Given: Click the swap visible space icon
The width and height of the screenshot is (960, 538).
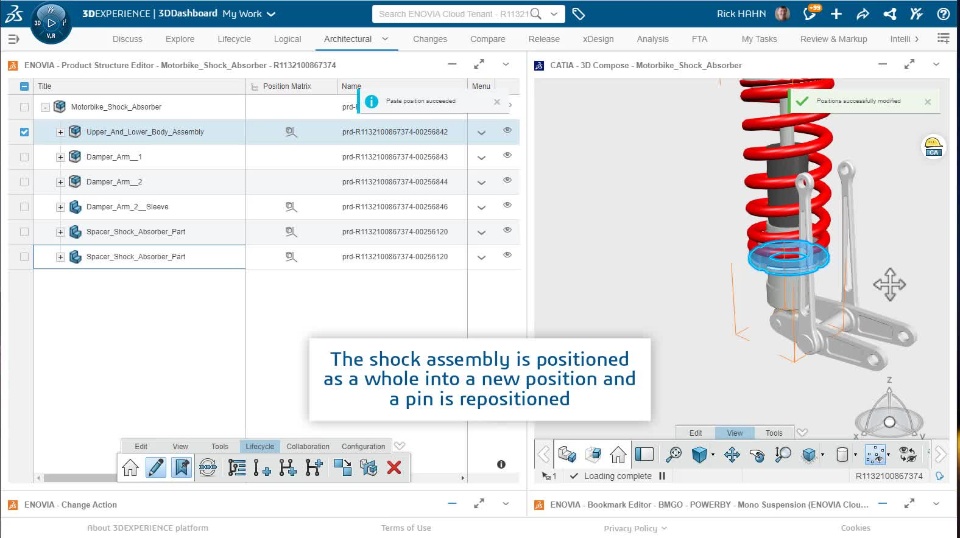Looking at the screenshot, I should pyautogui.click(x=907, y=454).
